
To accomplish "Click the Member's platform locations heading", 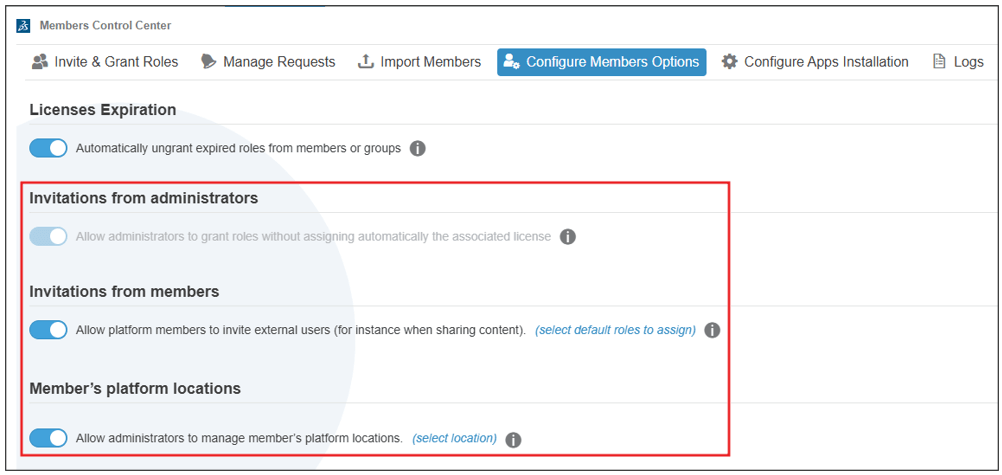I will (x=135, y=388).
